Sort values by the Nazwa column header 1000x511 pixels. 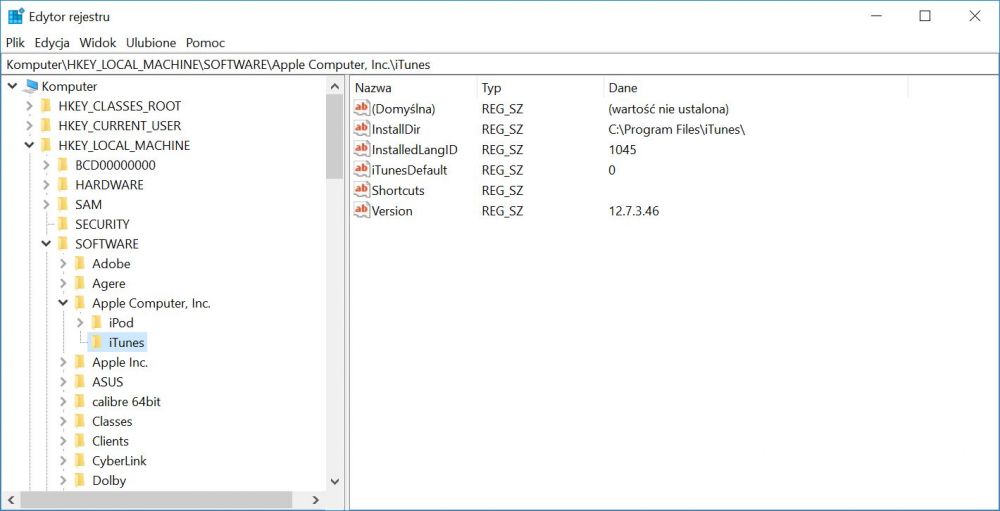coord(413,88)
